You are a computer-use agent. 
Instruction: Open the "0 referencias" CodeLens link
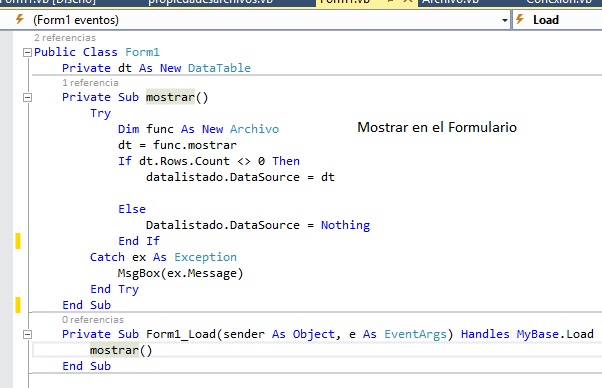click(93, 320)
